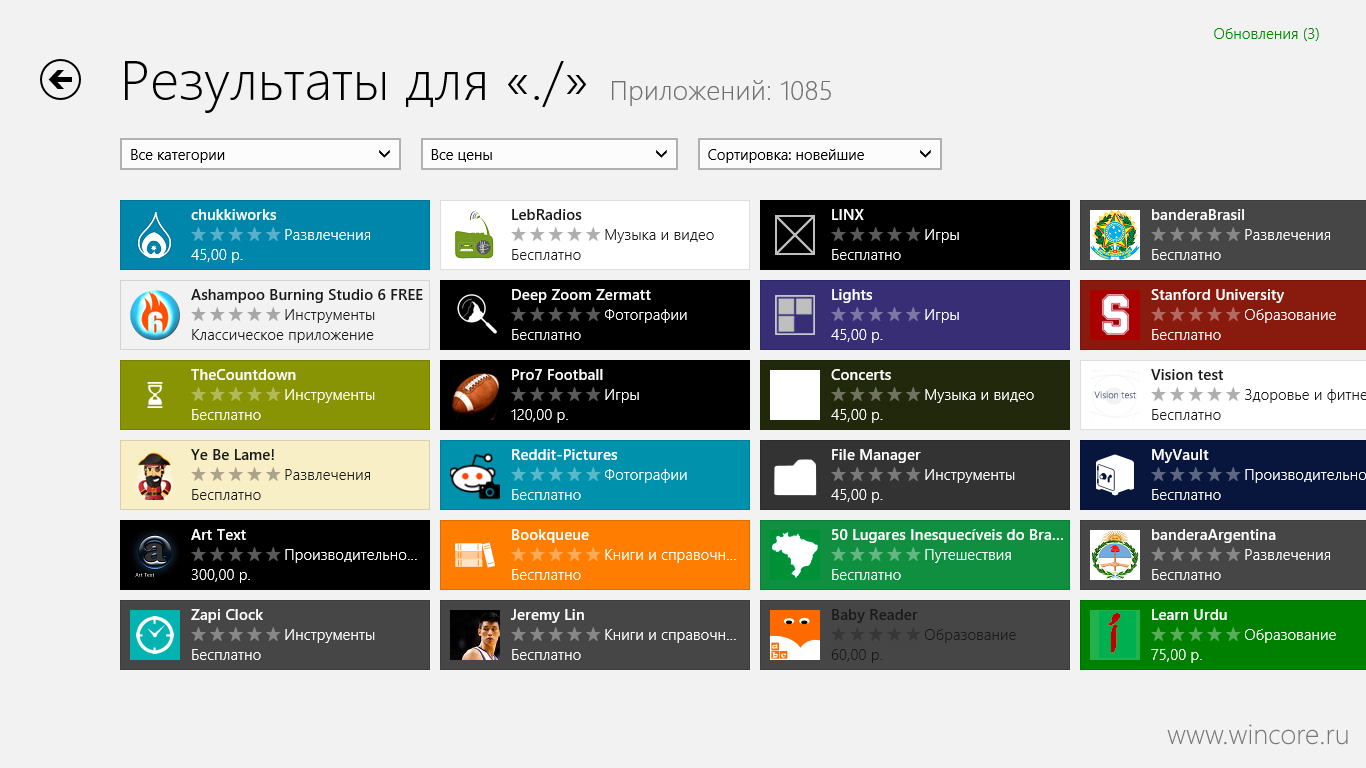Click the Zapi Clock app title
The height and width of the screenshot is (768, 1366).
point(227,615)
